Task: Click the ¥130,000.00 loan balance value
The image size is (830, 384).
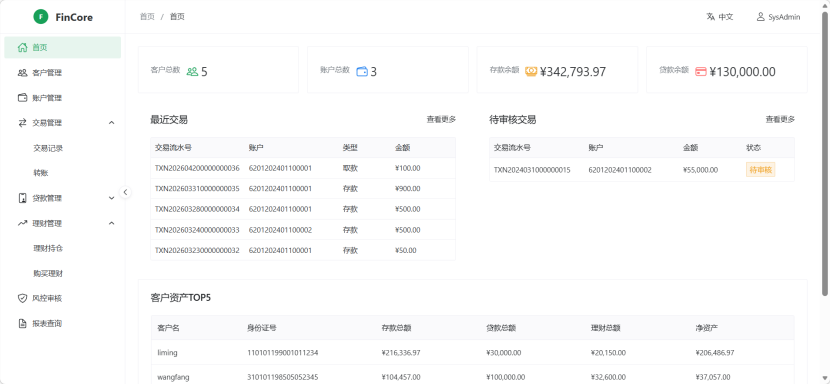Action: (x=742, y=72)
